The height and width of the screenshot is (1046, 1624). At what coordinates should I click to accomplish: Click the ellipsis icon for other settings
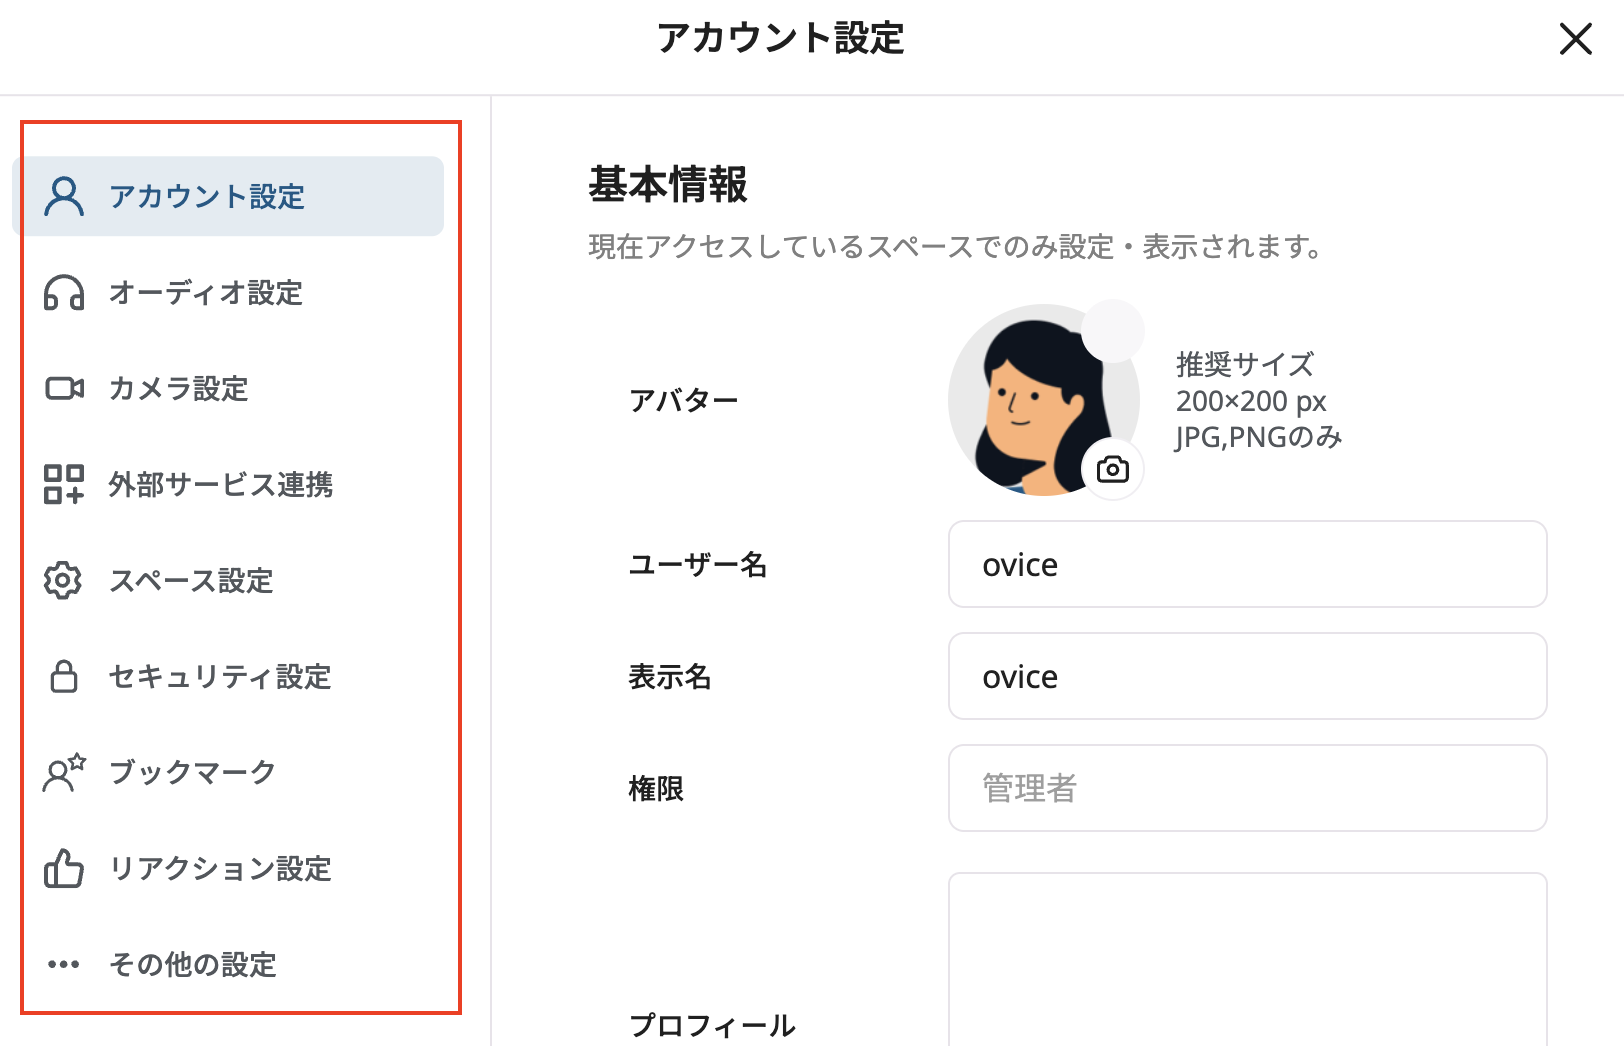pyautogui.click(x=63, y=963)
